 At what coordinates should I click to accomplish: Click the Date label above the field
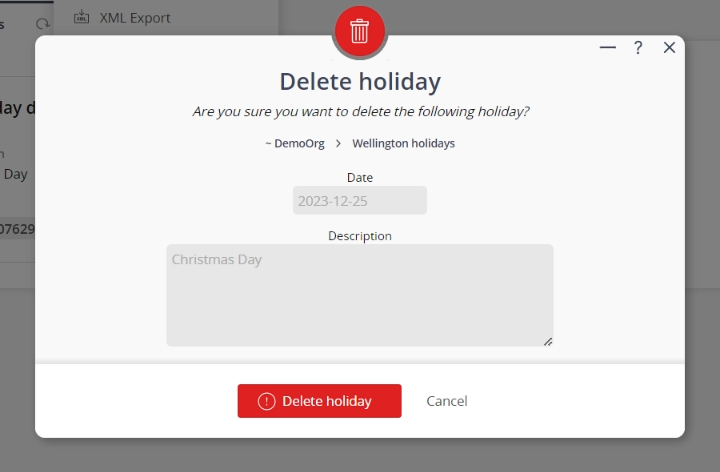360,177
